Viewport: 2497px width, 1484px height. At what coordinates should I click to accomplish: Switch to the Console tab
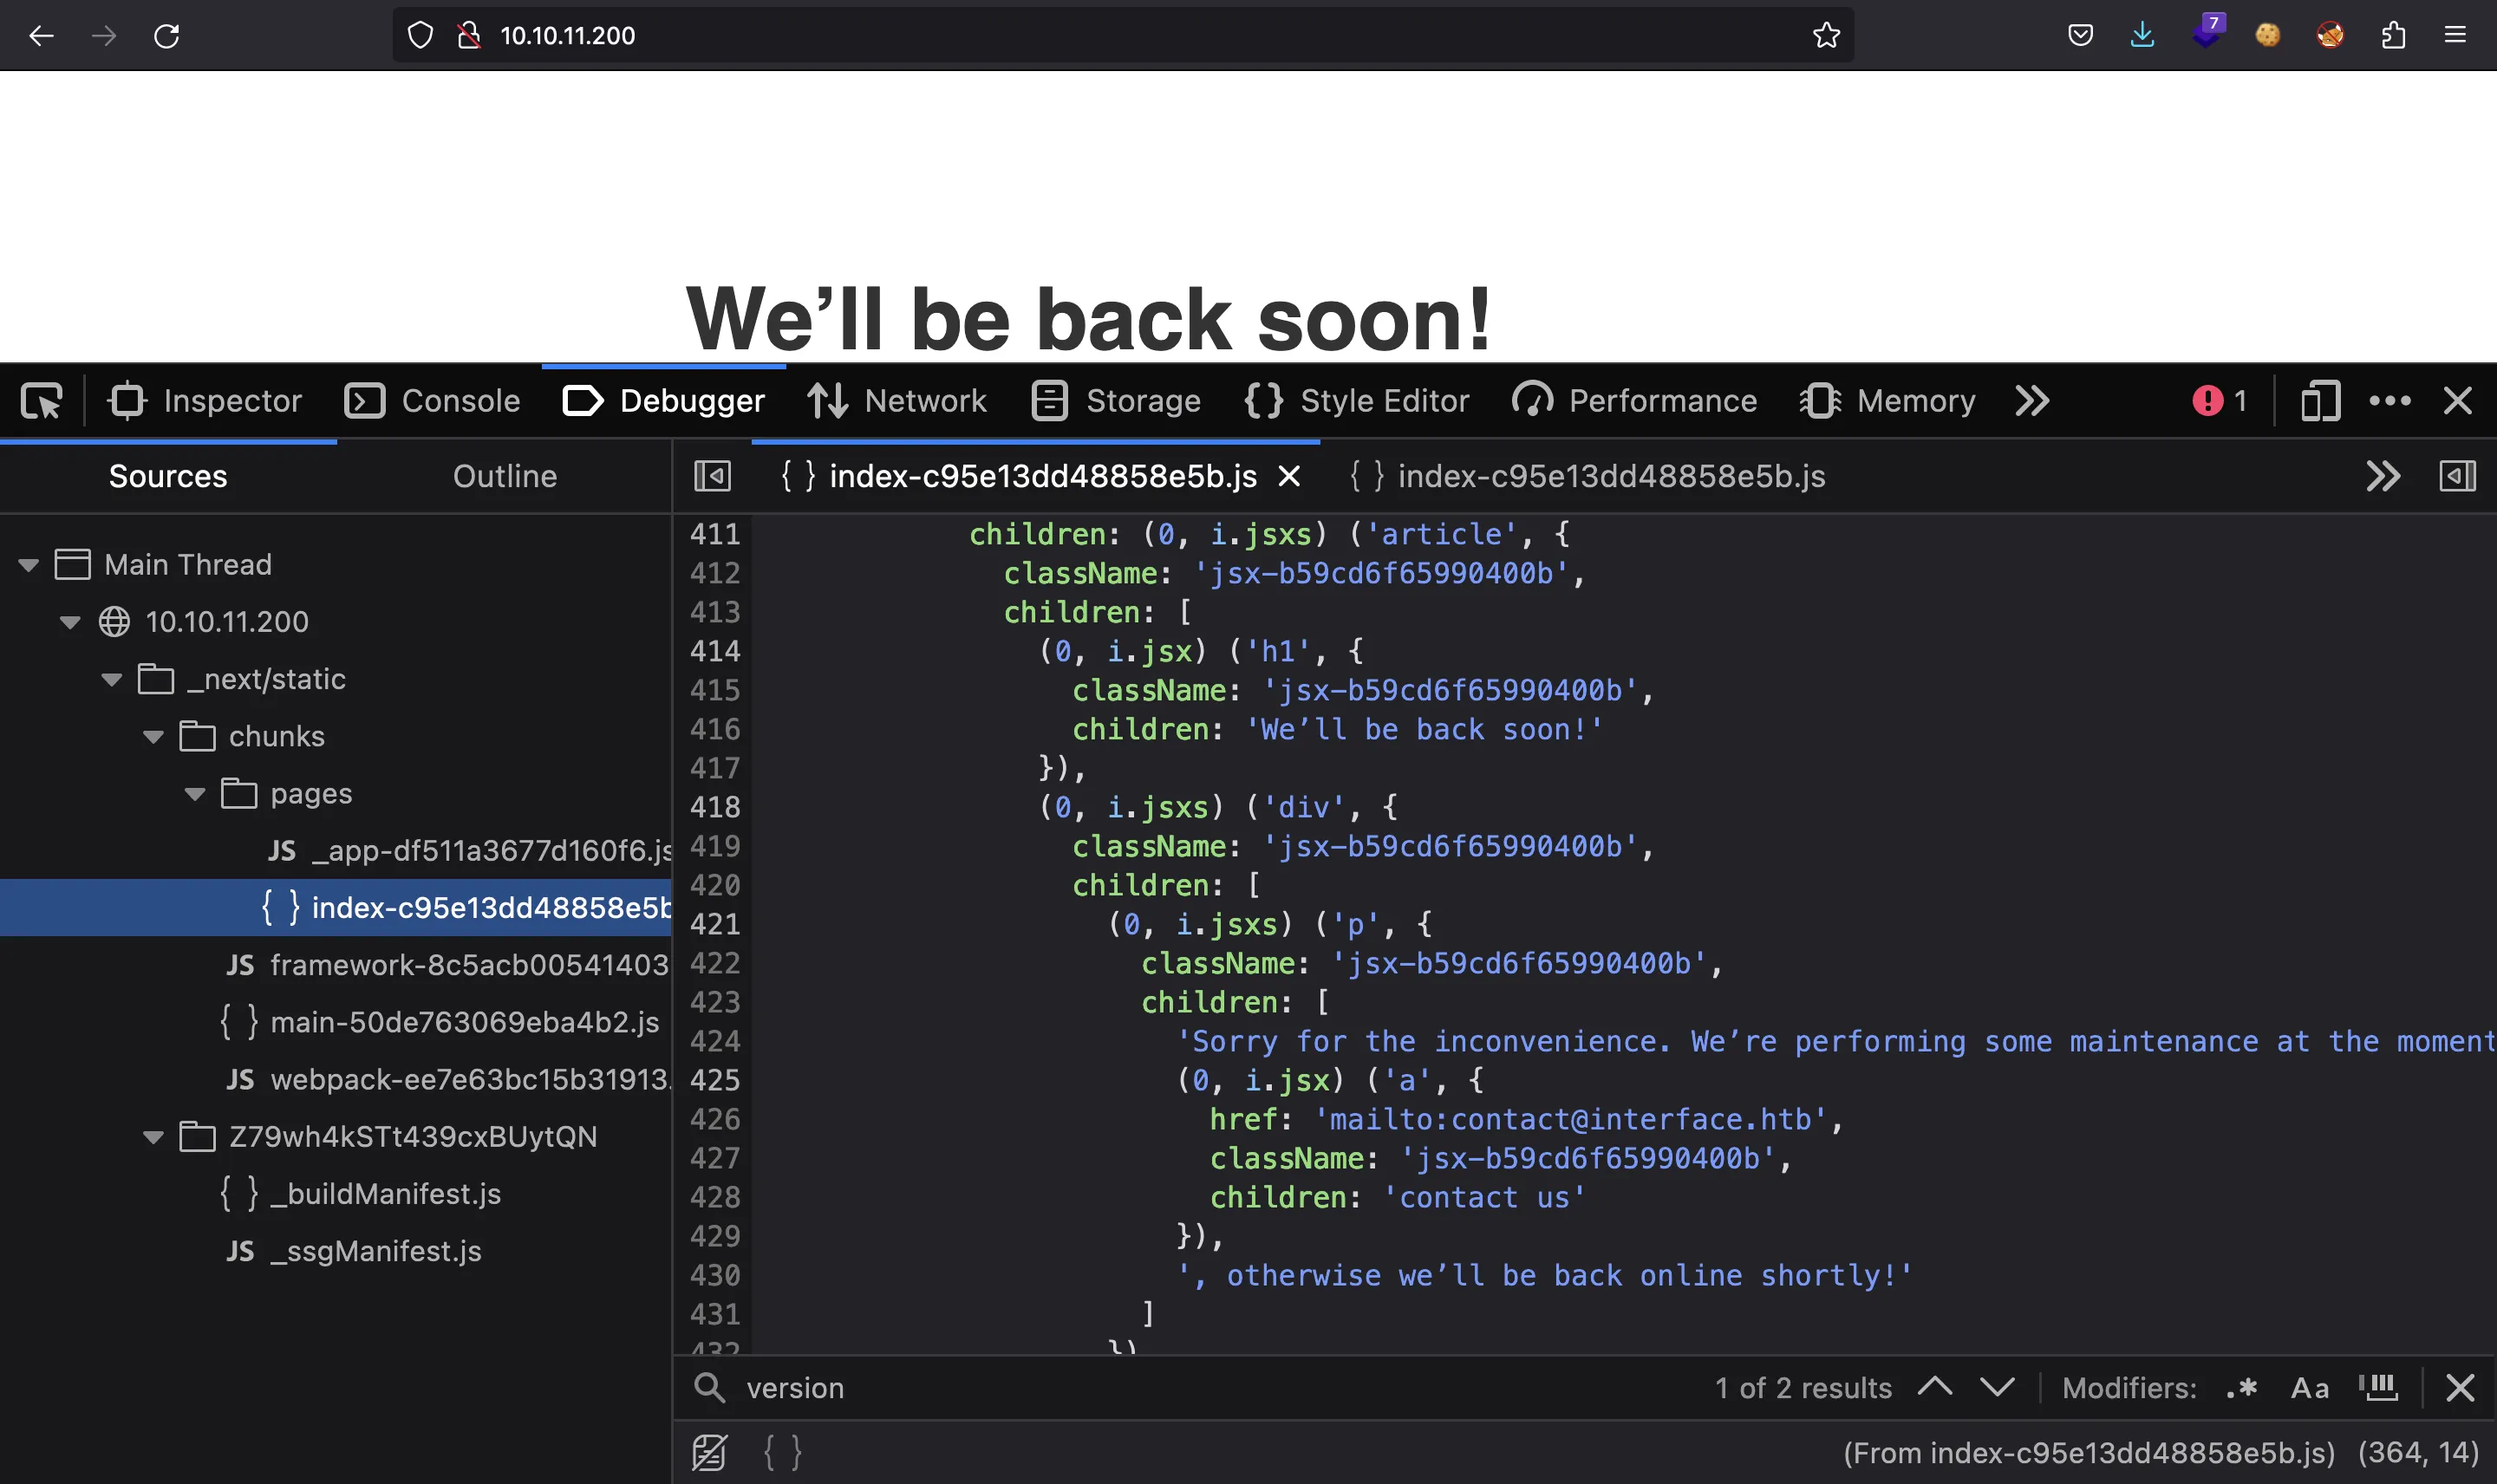432,401
